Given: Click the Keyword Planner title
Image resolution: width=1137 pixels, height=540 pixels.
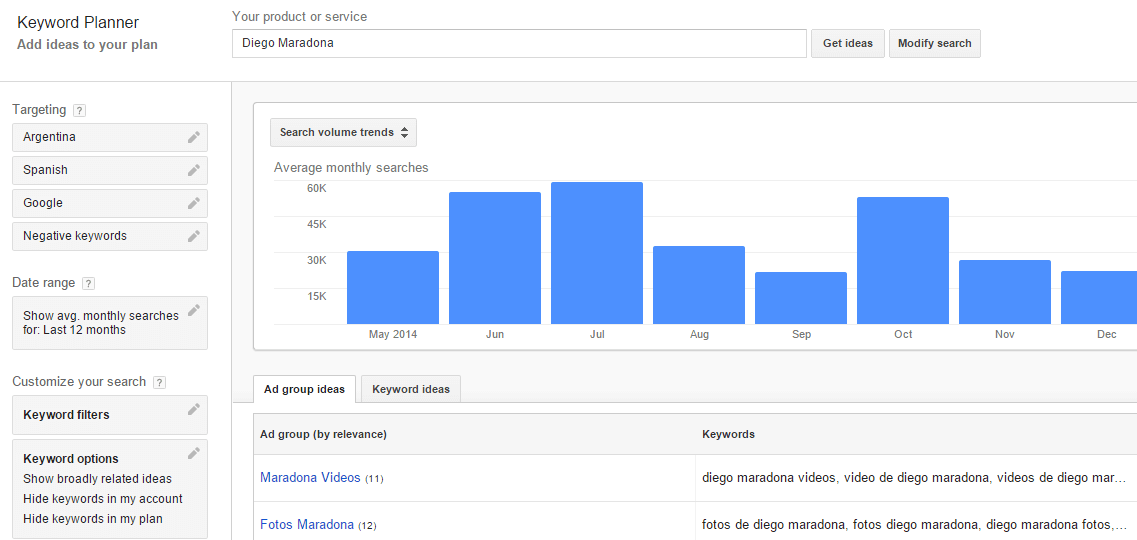Looking at the screenshot, I should [78, 23].
